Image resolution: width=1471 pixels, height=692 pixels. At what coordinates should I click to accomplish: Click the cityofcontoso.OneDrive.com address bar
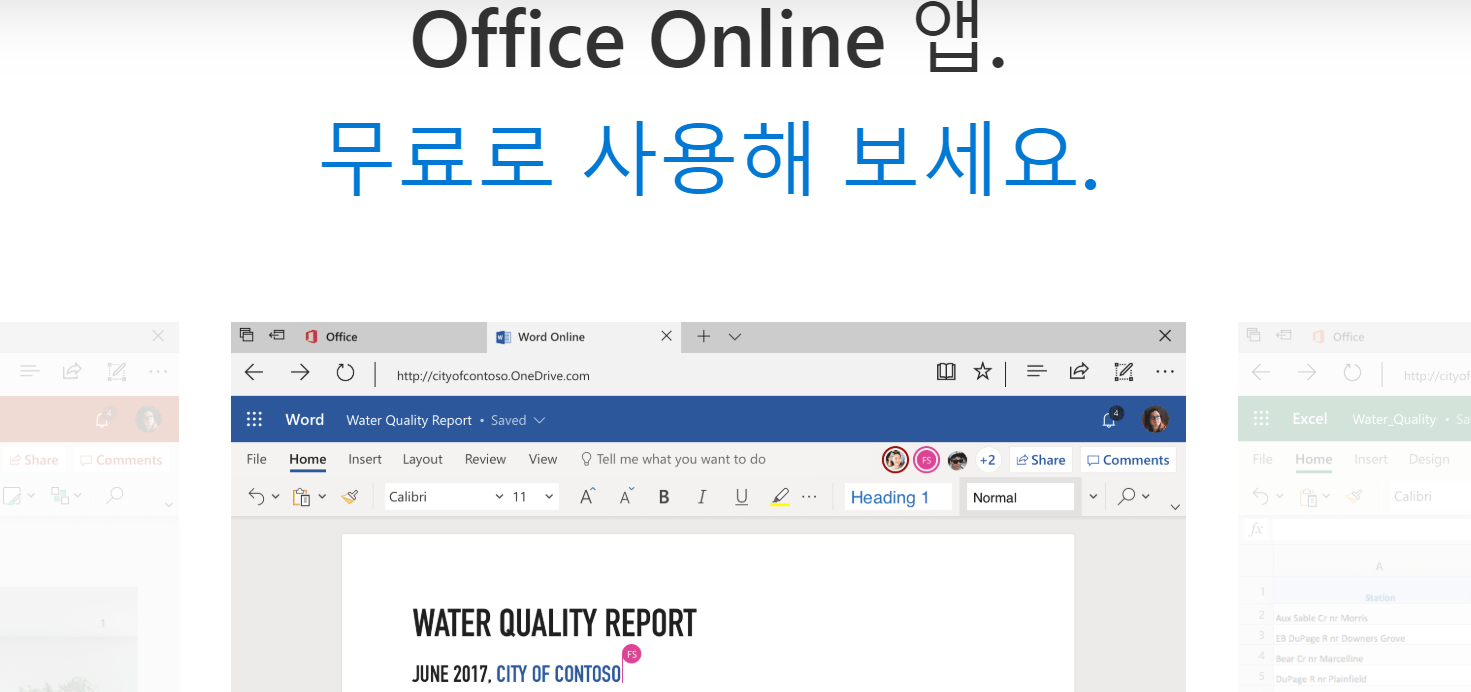tap(493, 376)
